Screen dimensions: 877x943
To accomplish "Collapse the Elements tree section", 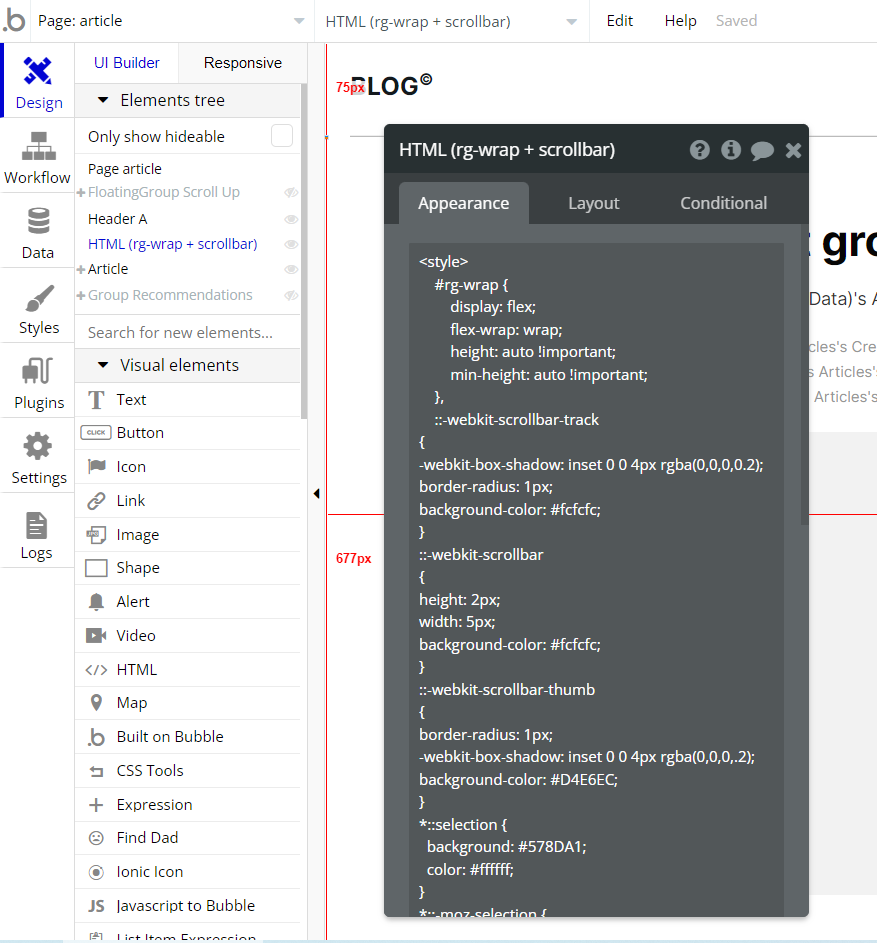I will 103,100.
